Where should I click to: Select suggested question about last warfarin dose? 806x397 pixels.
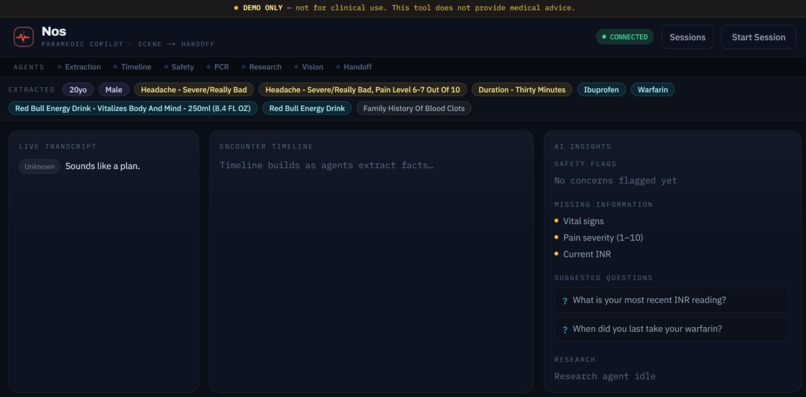click(671, 329)
